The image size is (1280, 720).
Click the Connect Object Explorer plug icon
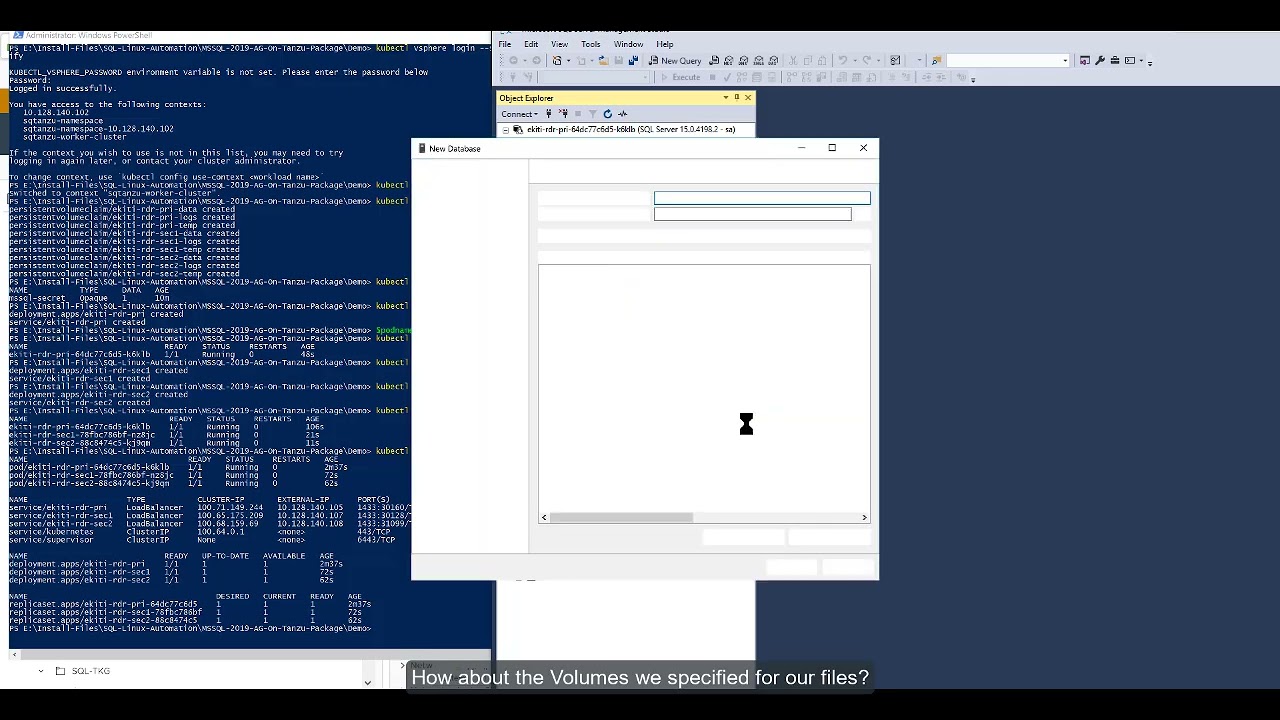click(x=548, y=114)
